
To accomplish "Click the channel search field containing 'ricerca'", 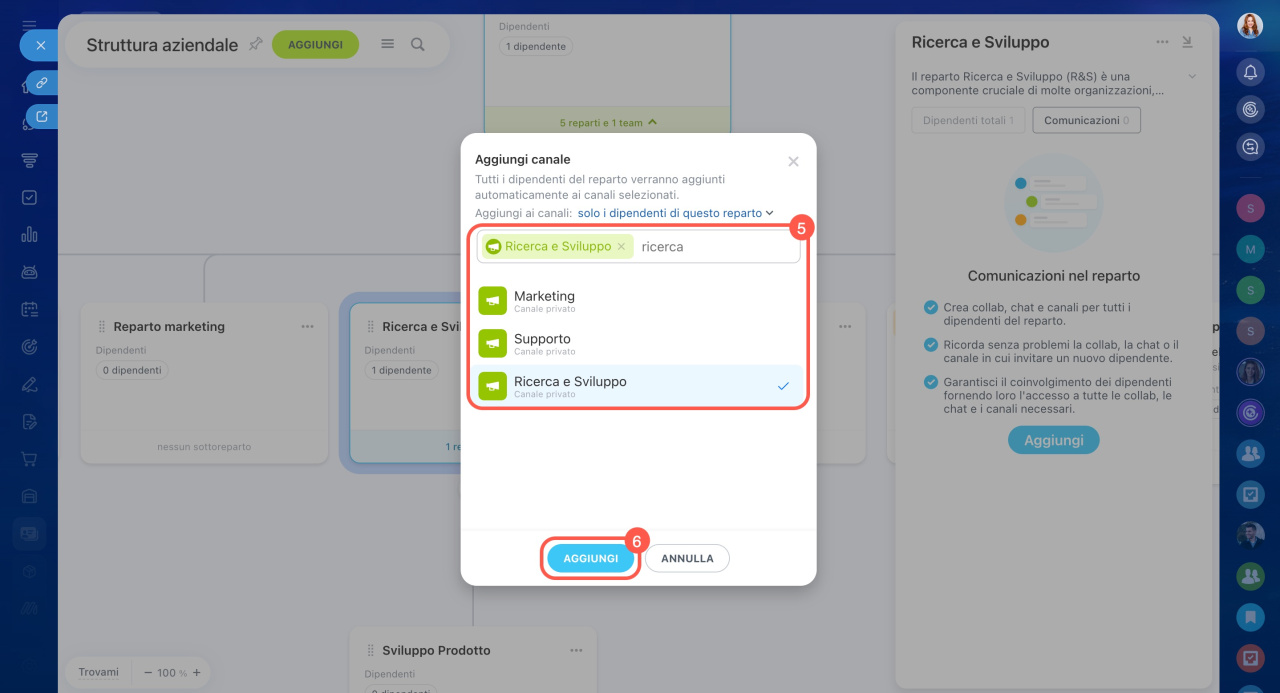I will pyautogui.click(x=715, y=247).
